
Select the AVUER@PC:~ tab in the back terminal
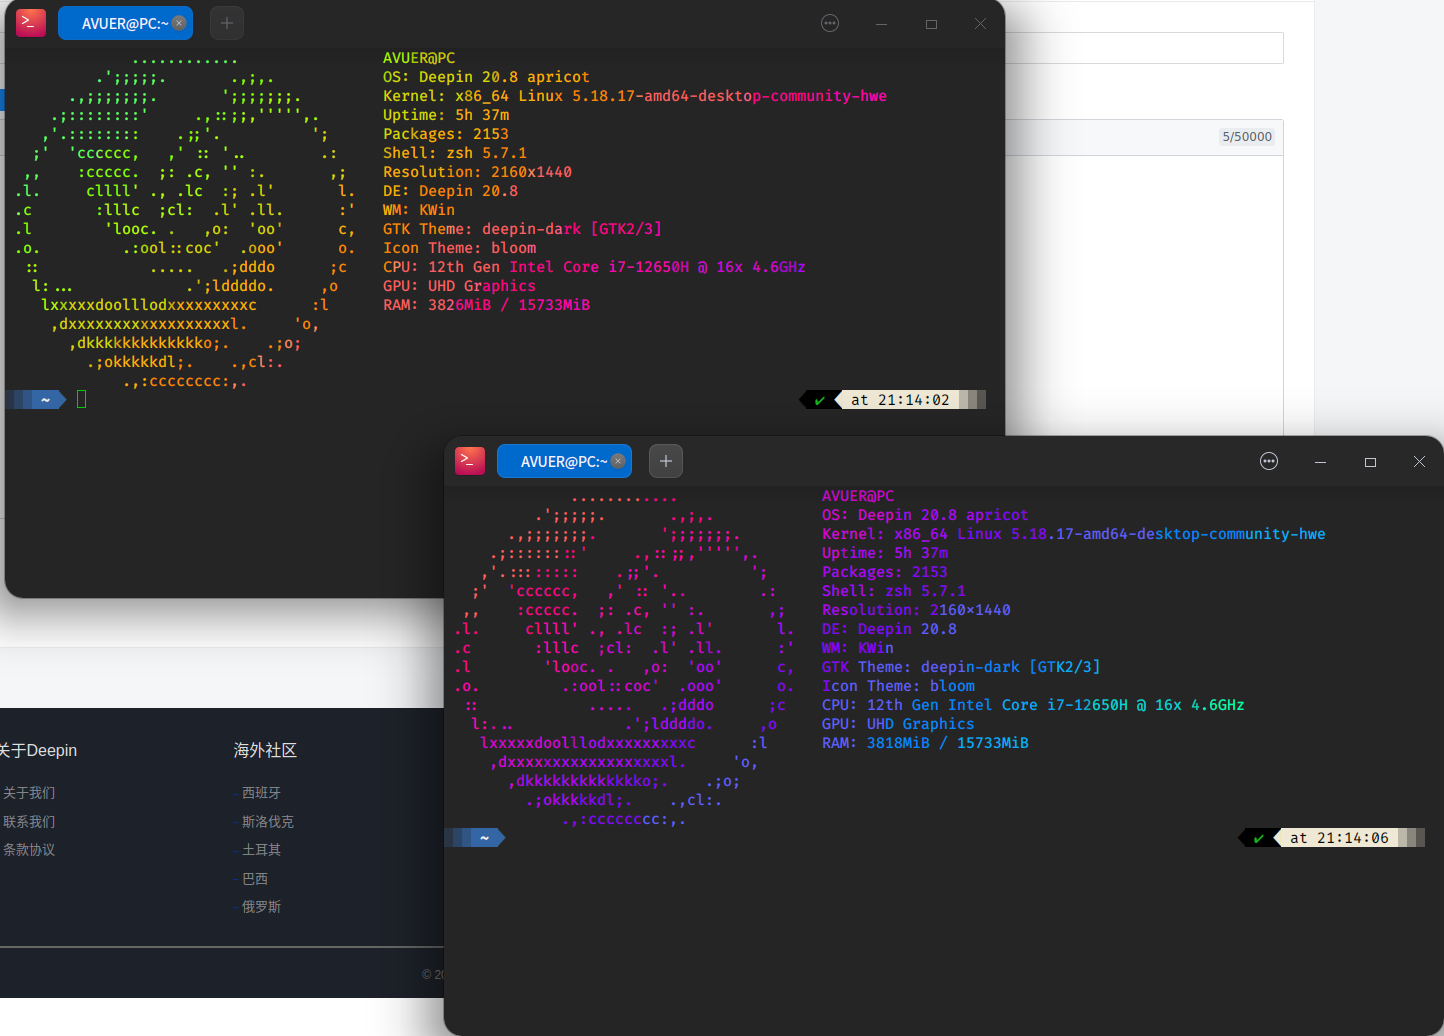(x=125, y=23)
